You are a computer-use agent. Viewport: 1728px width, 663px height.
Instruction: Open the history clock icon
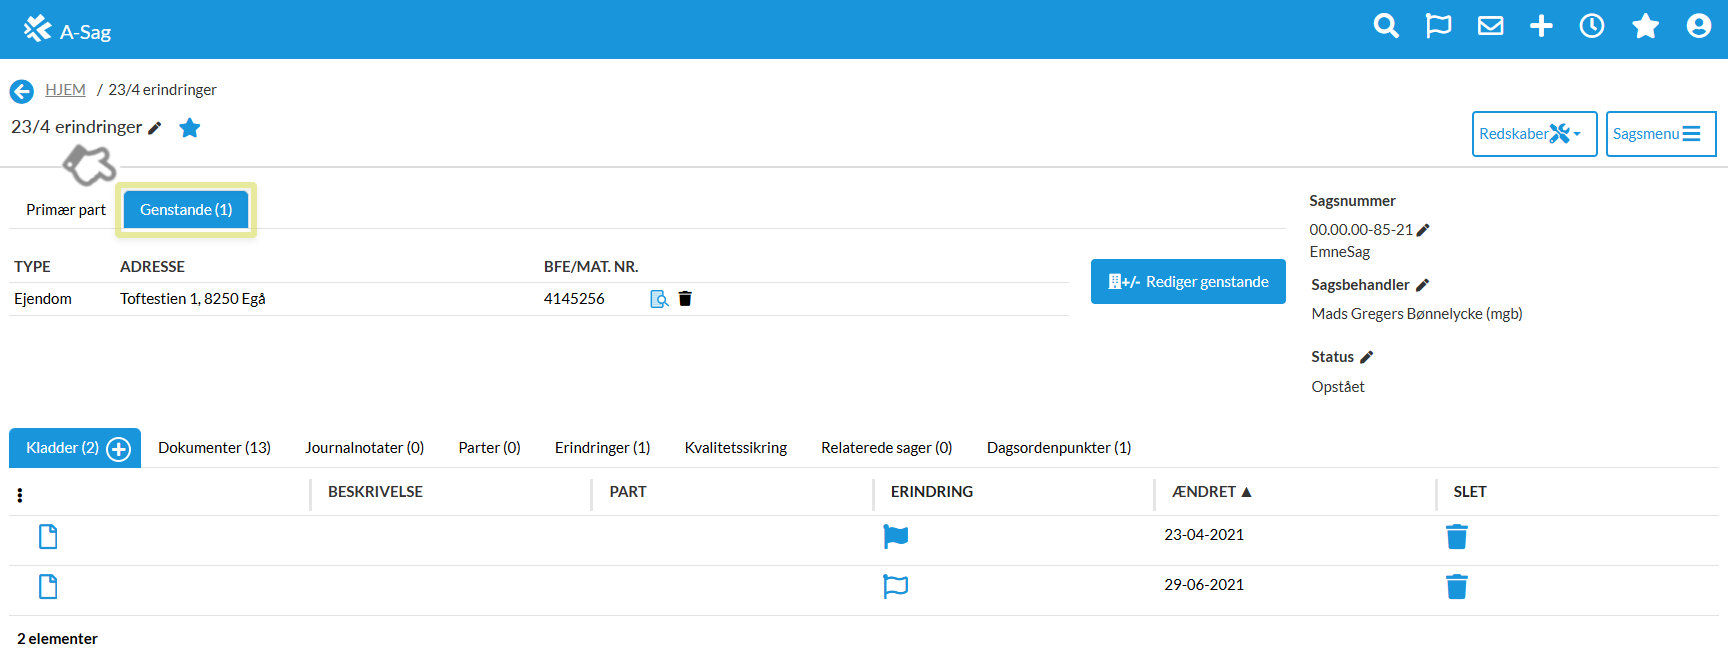[1592, 26]
